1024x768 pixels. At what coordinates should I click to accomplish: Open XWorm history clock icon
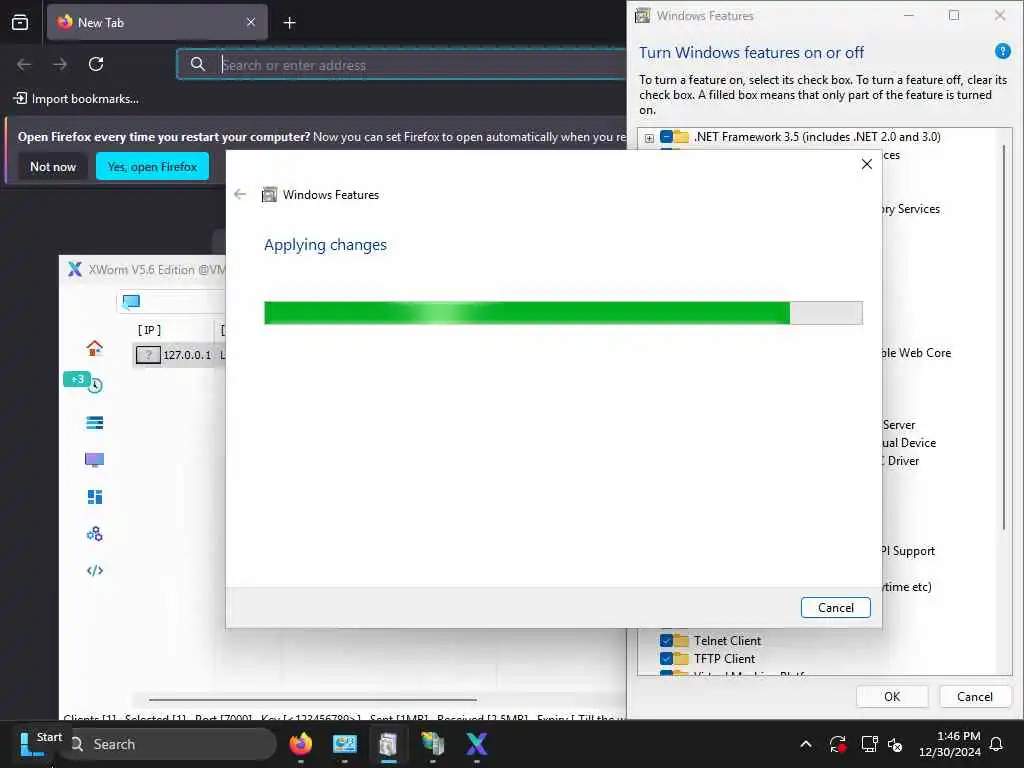click(95, 385)
